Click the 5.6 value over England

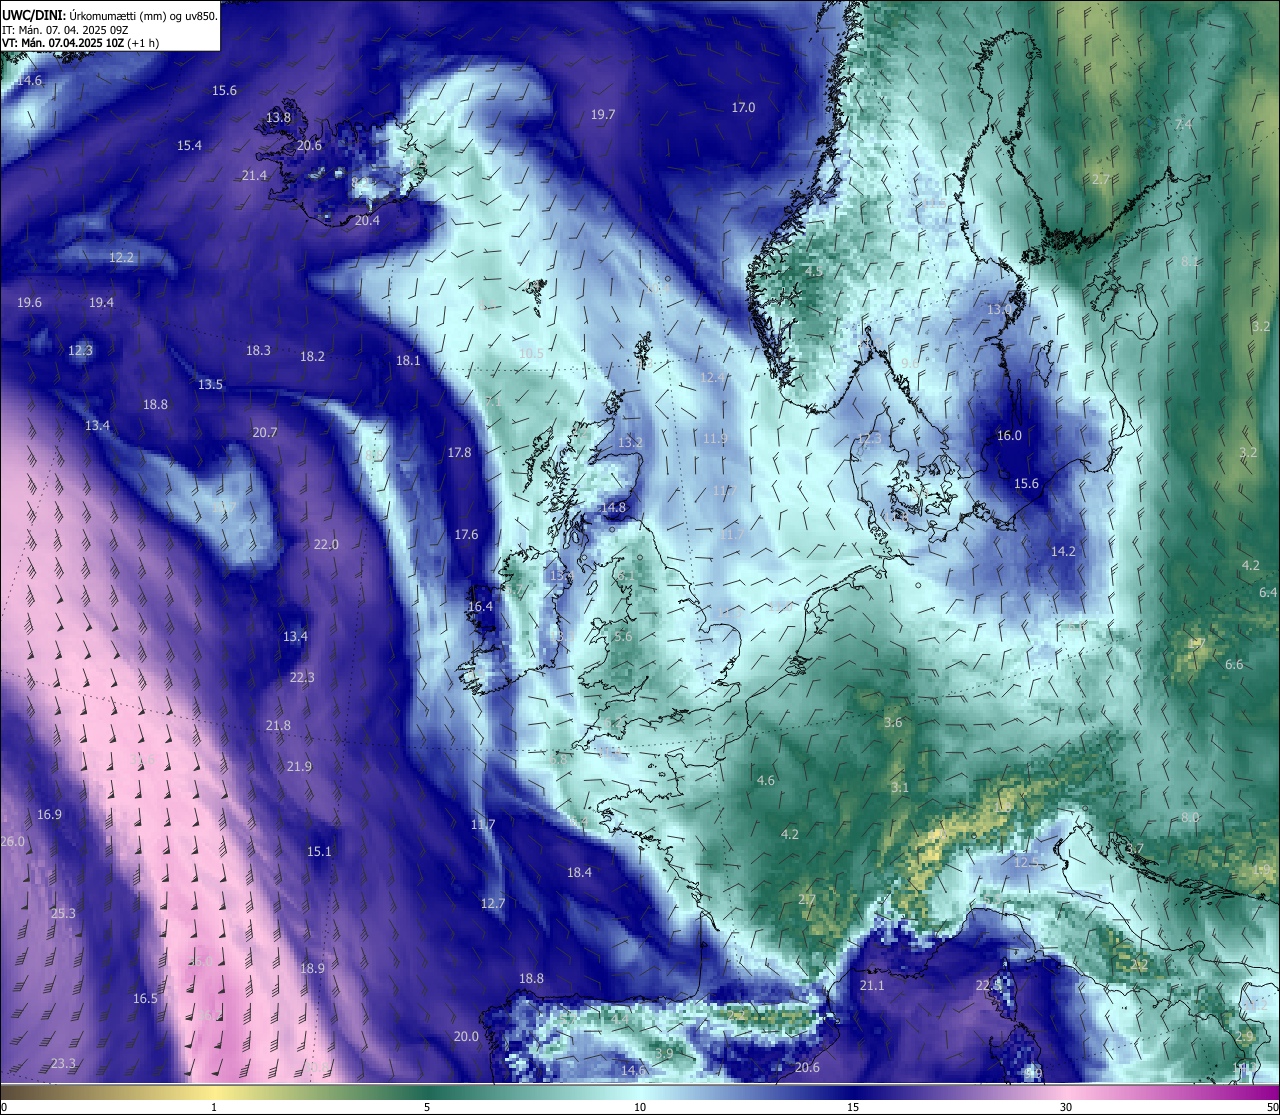click(624, 637)
